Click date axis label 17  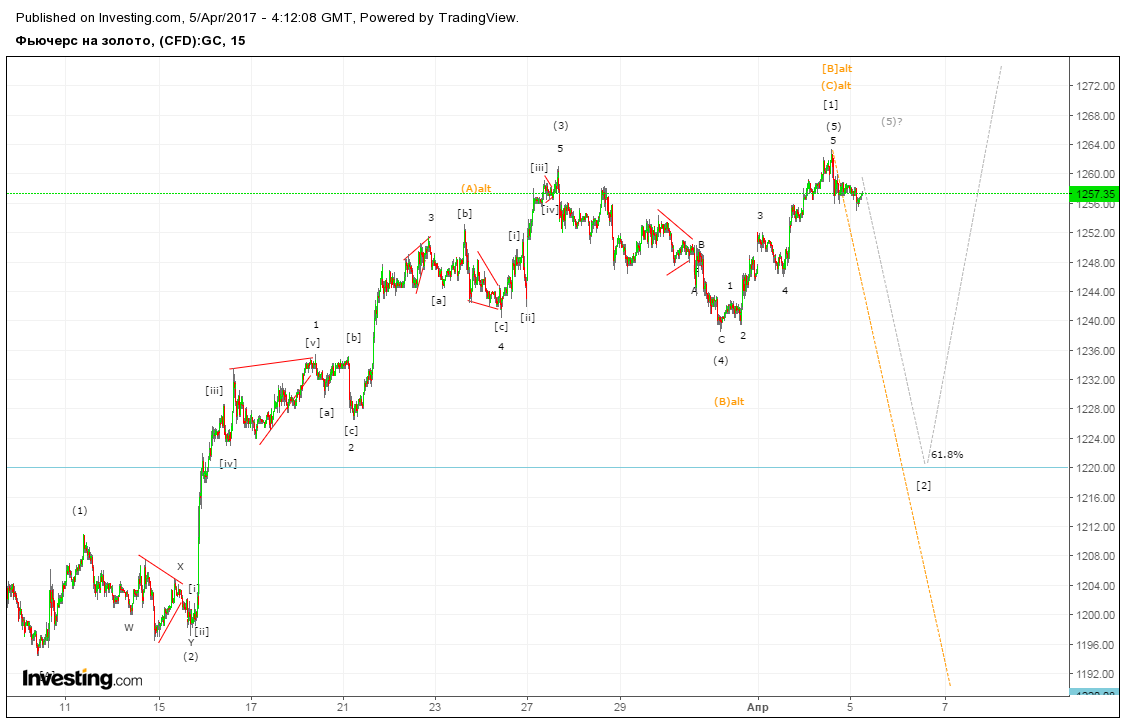click(x=251, y=708)
